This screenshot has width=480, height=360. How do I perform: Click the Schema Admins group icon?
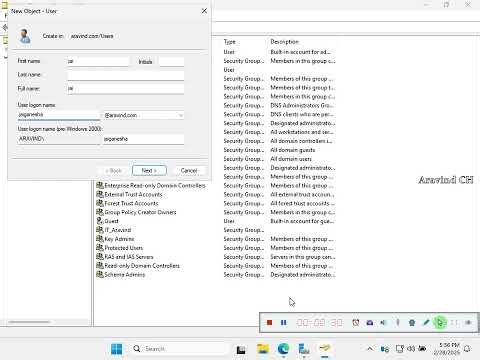pos(100,274)
